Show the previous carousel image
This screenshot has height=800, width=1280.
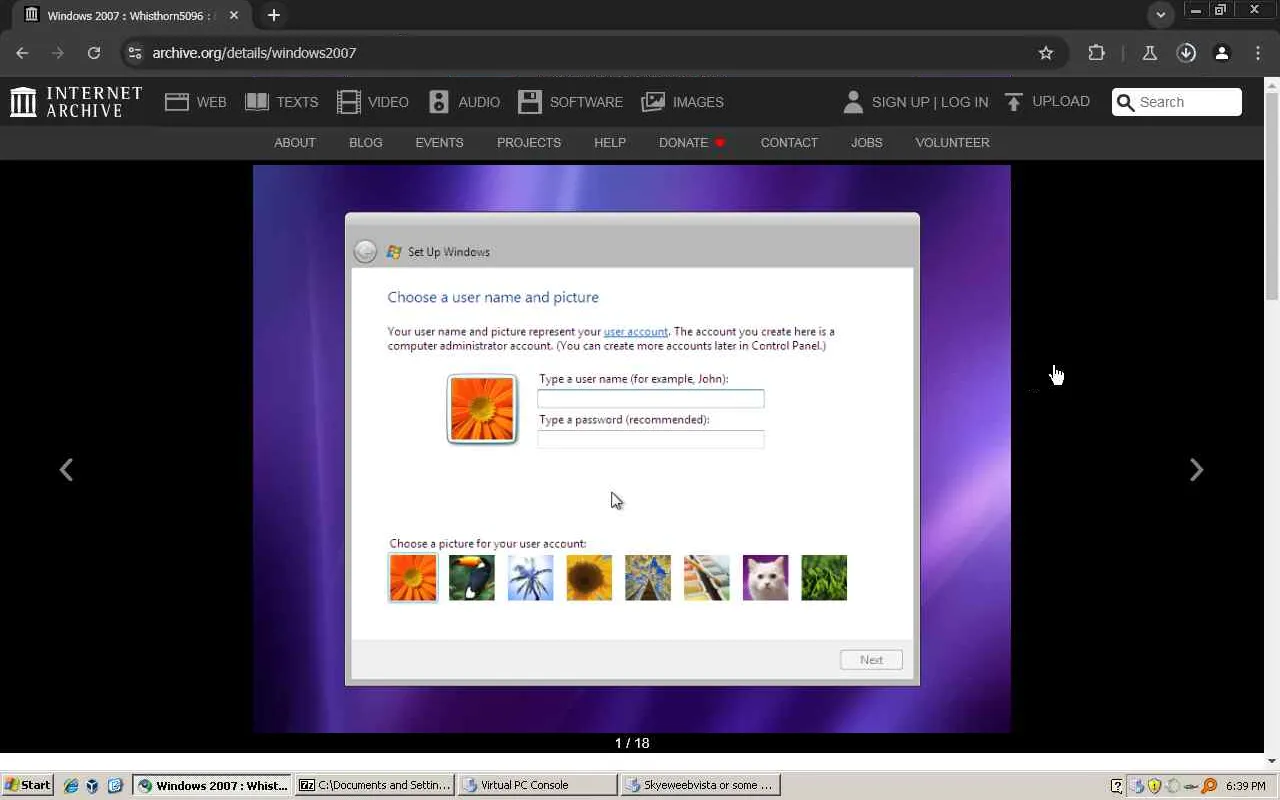(x=66, y=470)
